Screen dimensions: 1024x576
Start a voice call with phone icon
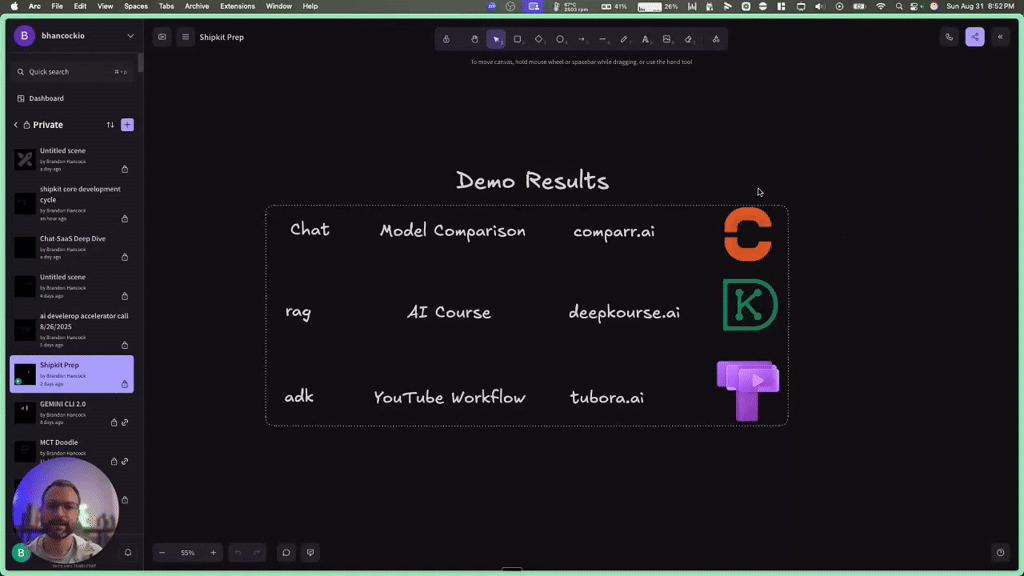coord(949,37)
